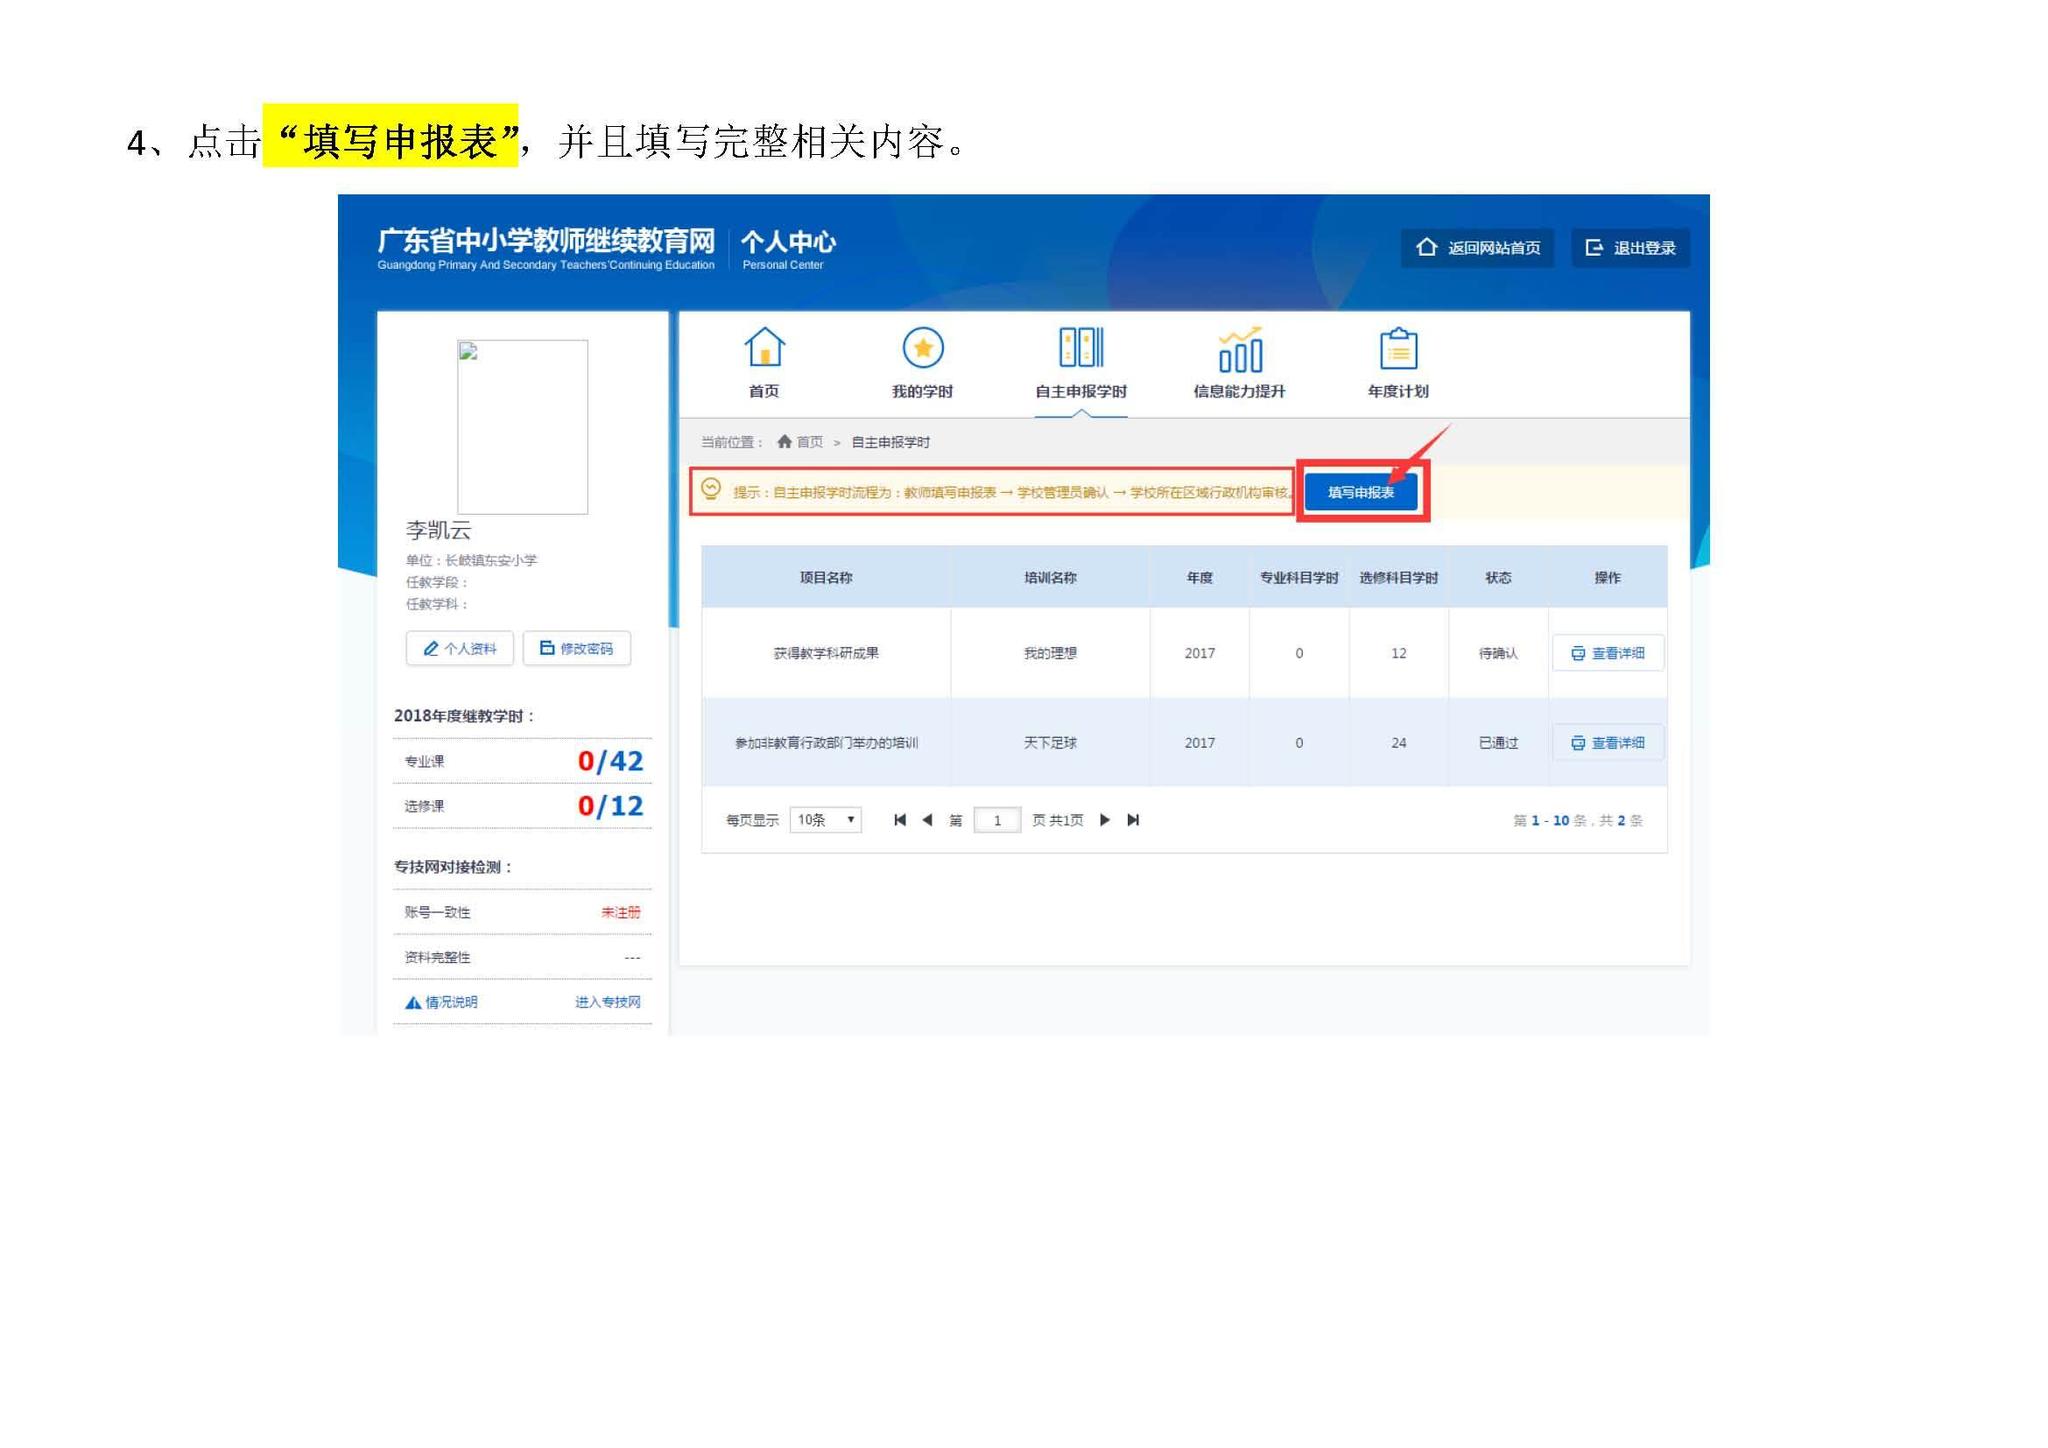Click 首页 breadcrumb link

tap(808, 442)
